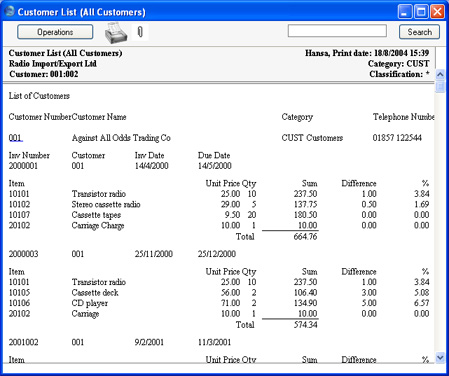Click the difference value 3.00
Screen dimensions: 449x376
[369, 293]
